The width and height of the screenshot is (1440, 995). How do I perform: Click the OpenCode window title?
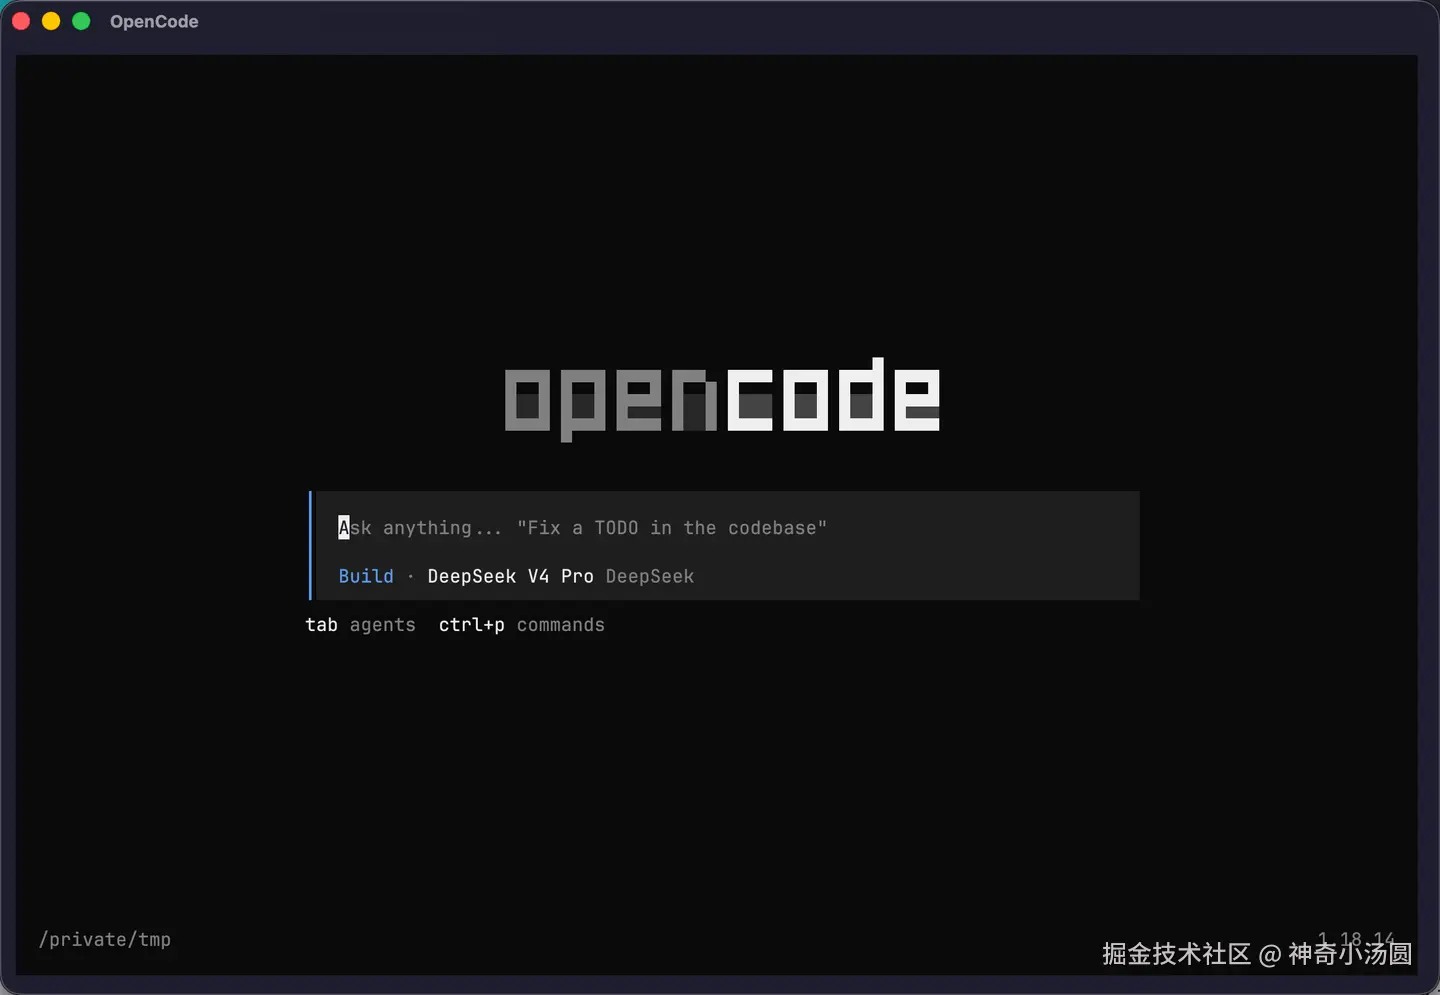(154, 21)
